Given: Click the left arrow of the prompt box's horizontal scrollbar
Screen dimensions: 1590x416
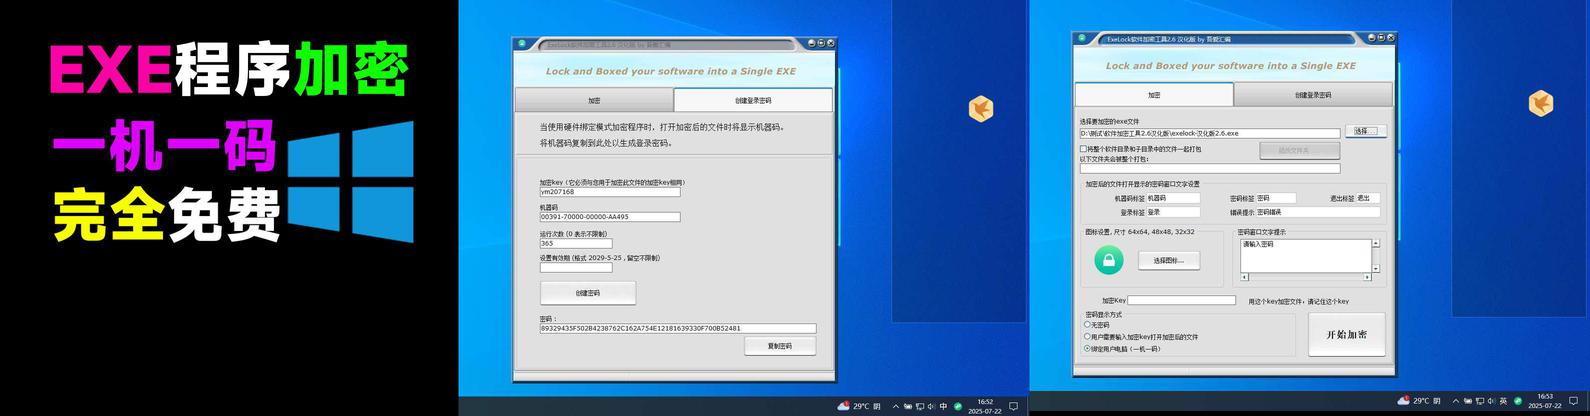Looking at the screenshot, I should pyautogui.click(x=1244, y=277).
